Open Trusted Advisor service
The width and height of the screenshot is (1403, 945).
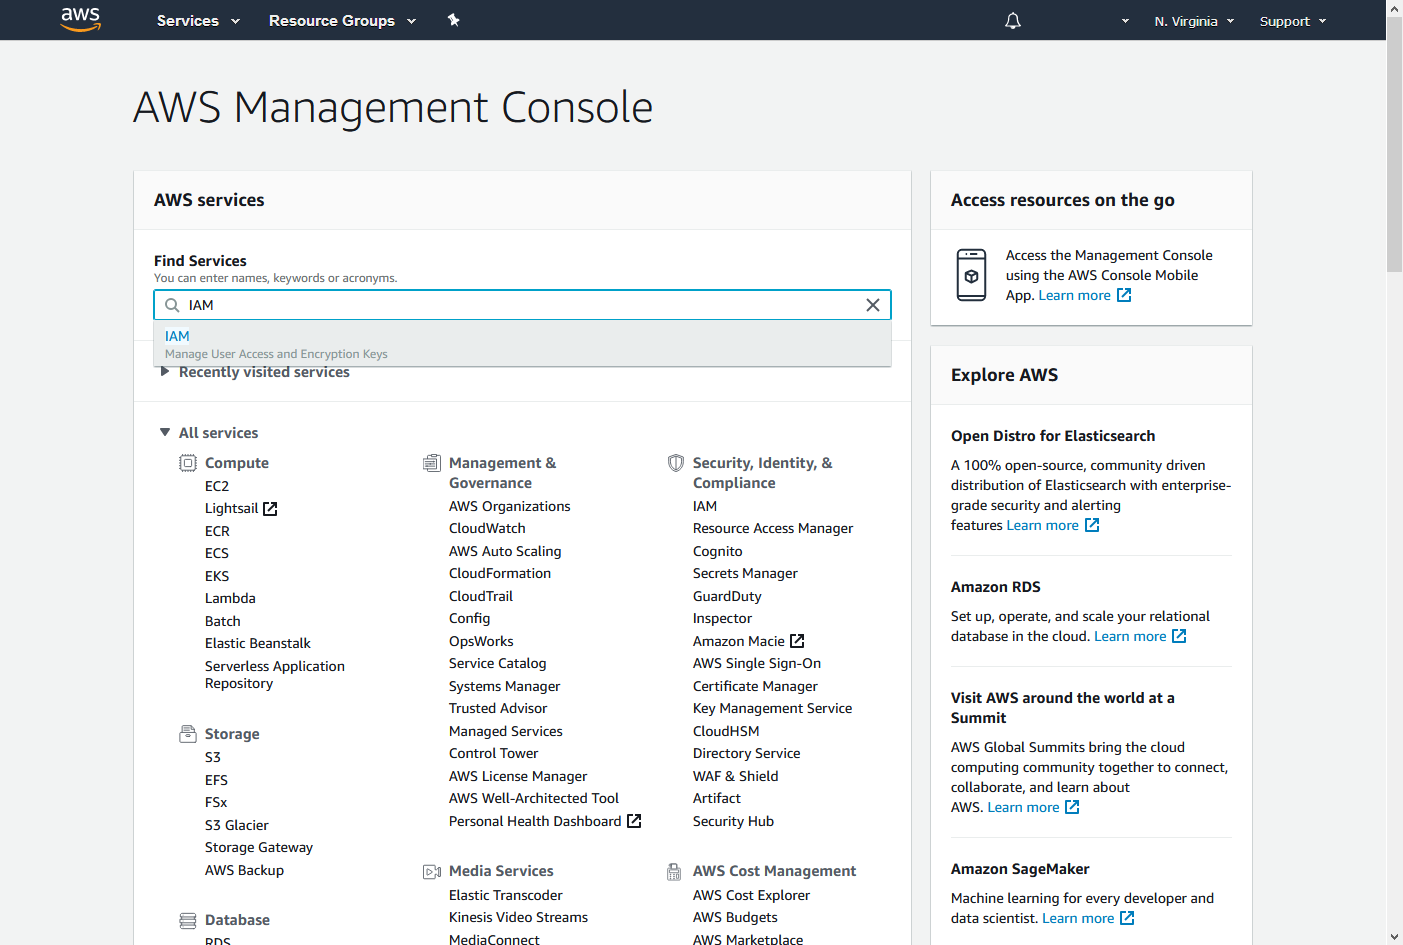click(x=498, y=708)
